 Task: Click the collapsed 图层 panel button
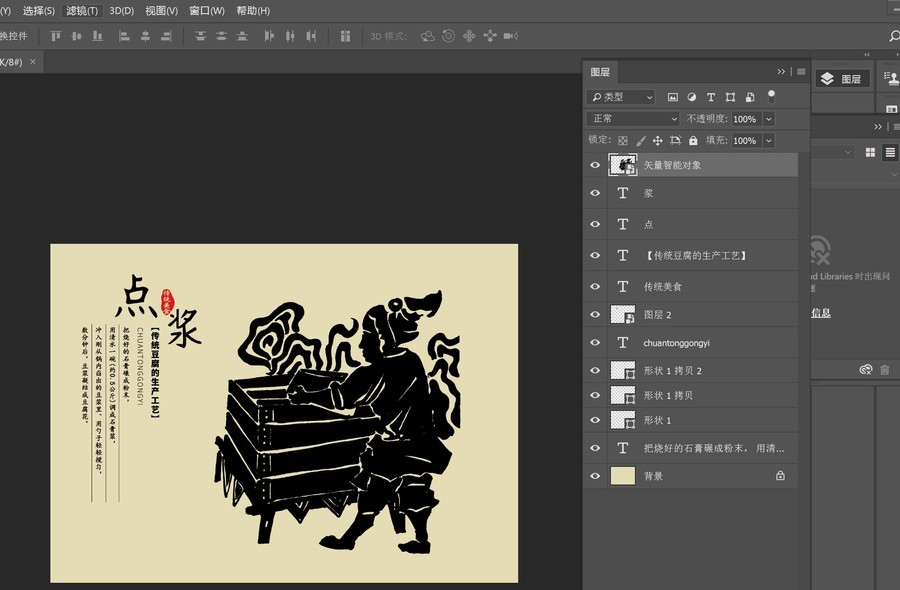(841, 79)
